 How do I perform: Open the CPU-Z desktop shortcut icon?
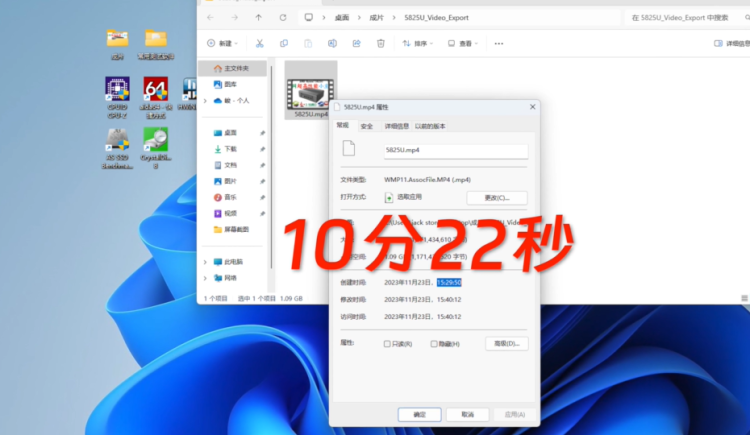[x=117, y=97]
